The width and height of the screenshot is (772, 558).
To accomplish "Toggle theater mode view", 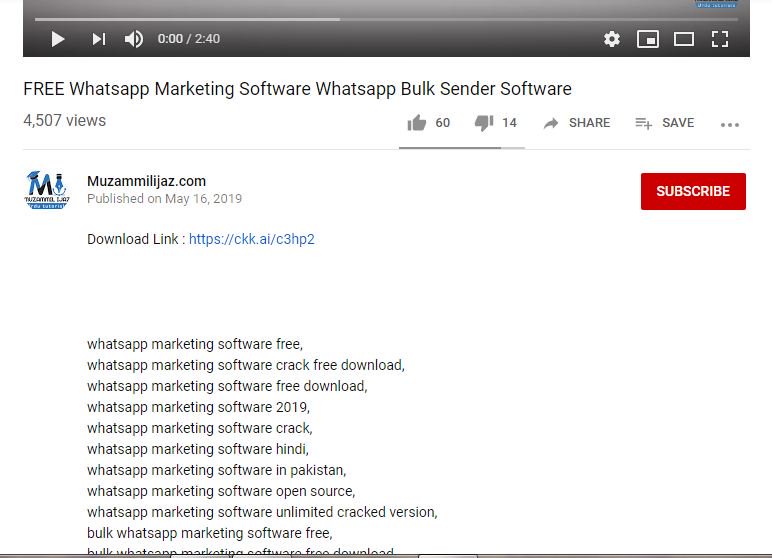I will (x=684, y=39).
